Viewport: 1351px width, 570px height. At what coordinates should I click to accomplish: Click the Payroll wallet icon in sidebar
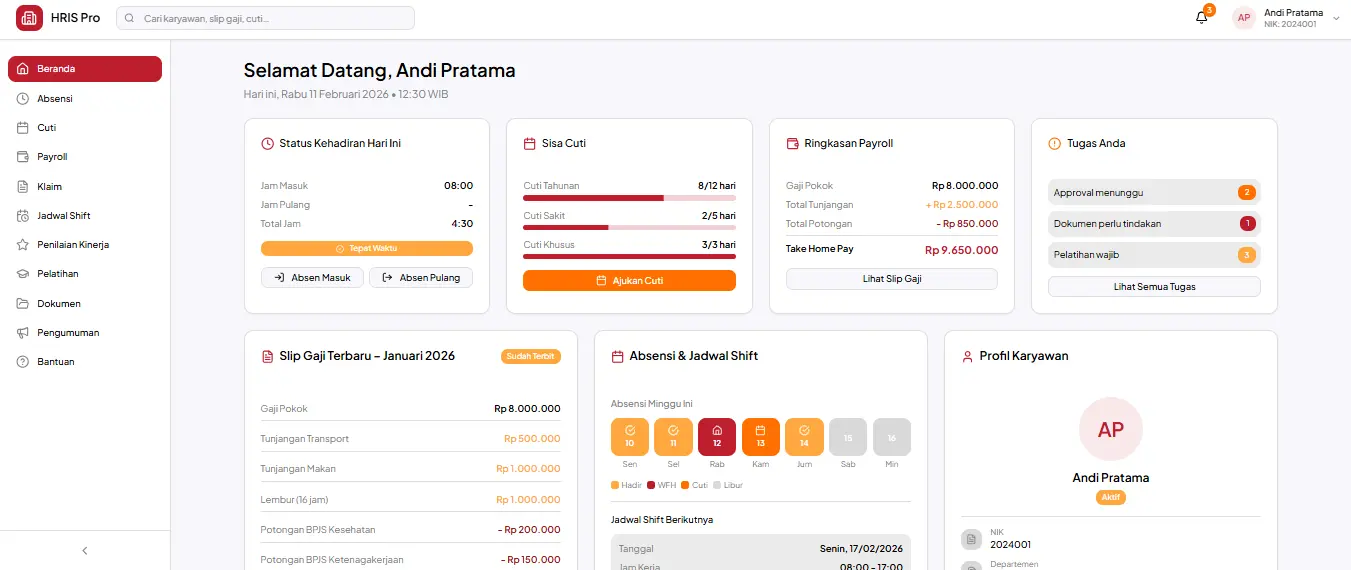23,157
